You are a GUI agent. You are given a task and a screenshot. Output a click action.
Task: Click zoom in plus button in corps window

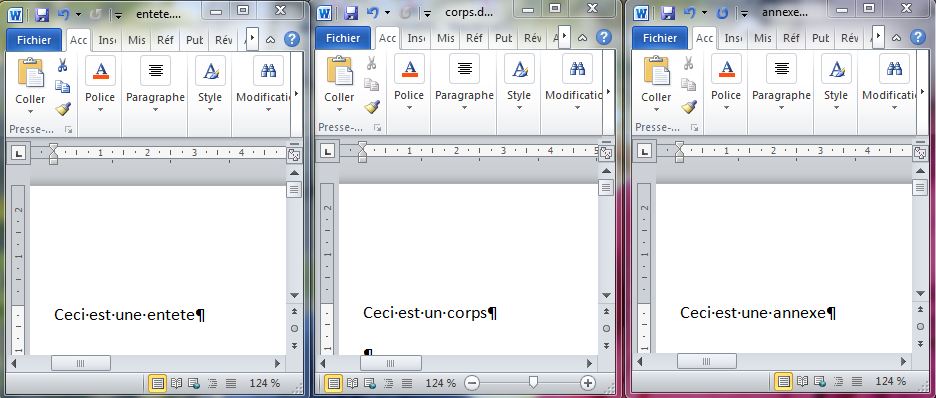(x=588, y=382)
